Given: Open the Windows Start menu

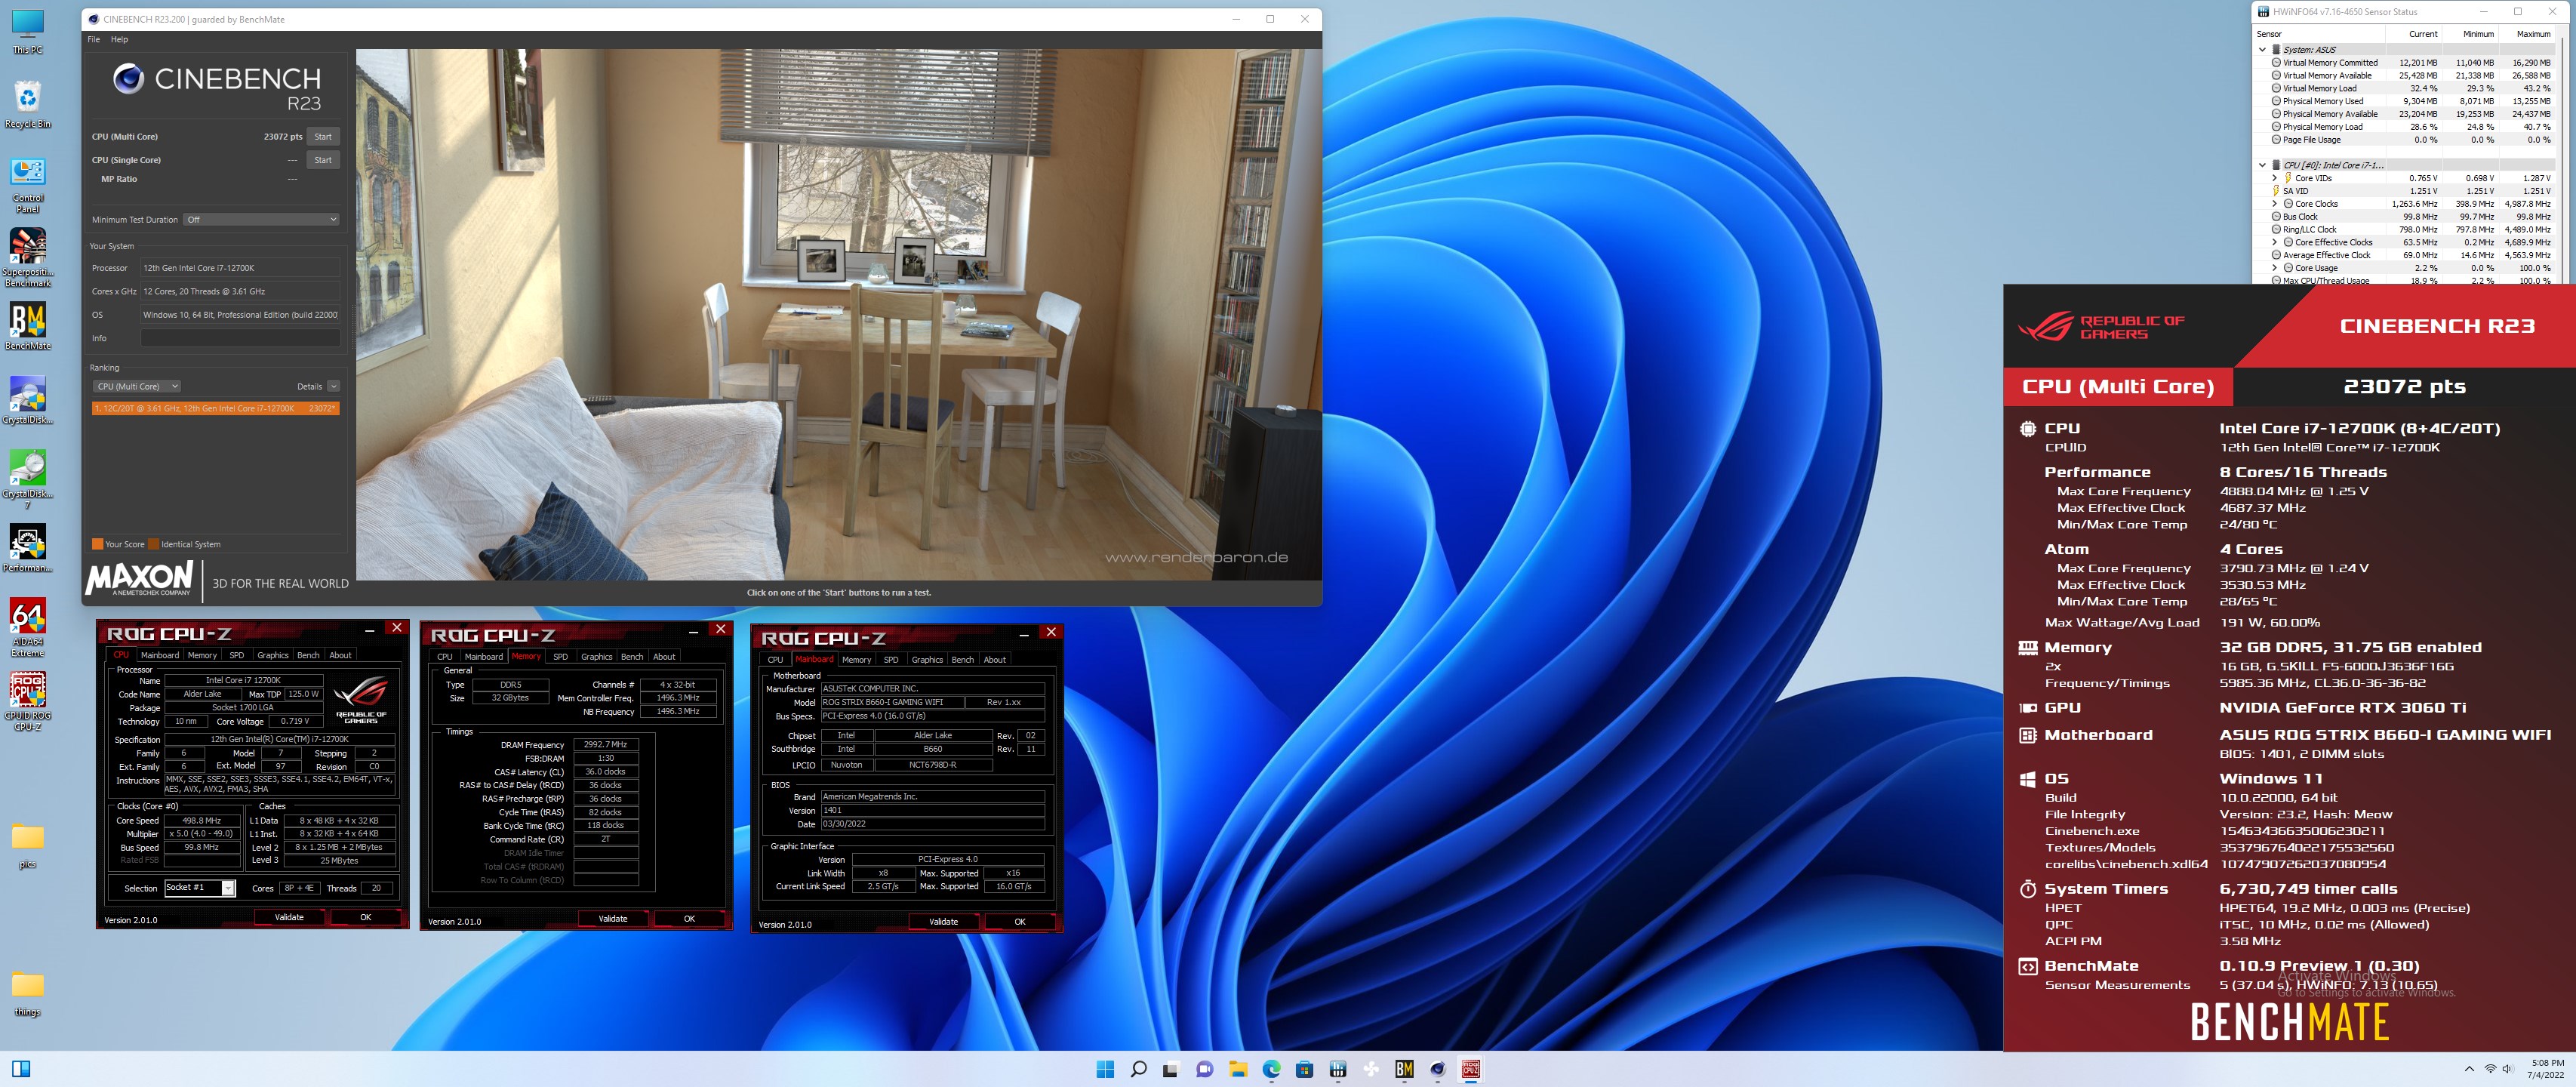Looking at the screenshot, I should click(x=1105, y=1069).
